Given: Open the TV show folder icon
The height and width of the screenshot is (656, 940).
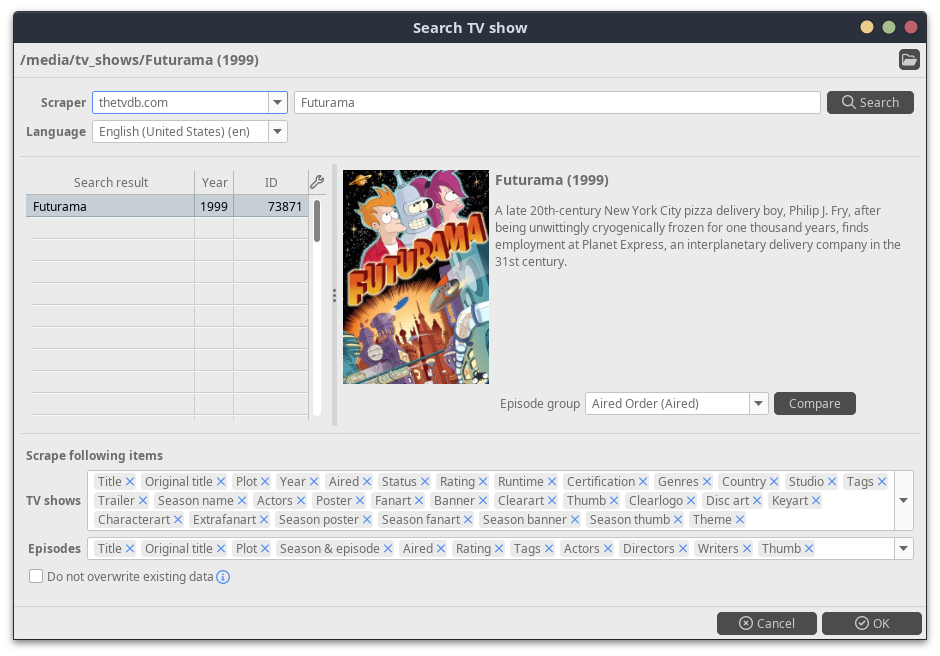Looking at the screenshot, I should tap(908, 60).
